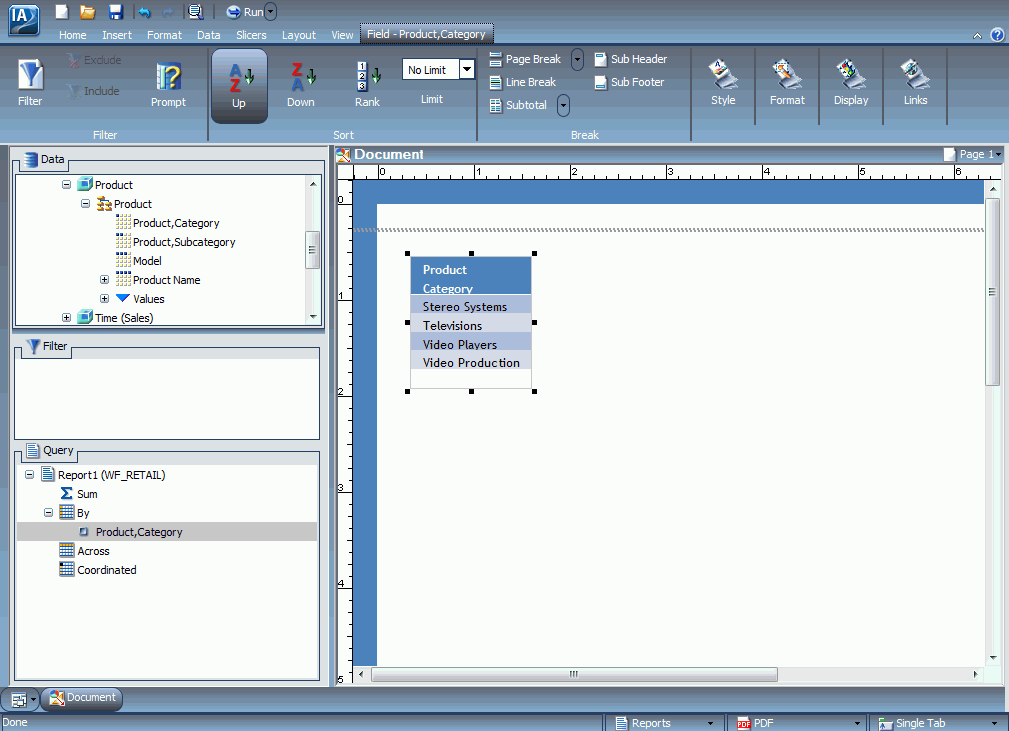Image resolution: width=1009 pixels, height=731 pixels.
Task: Open the Slicers tab
Action: [251, 35]
